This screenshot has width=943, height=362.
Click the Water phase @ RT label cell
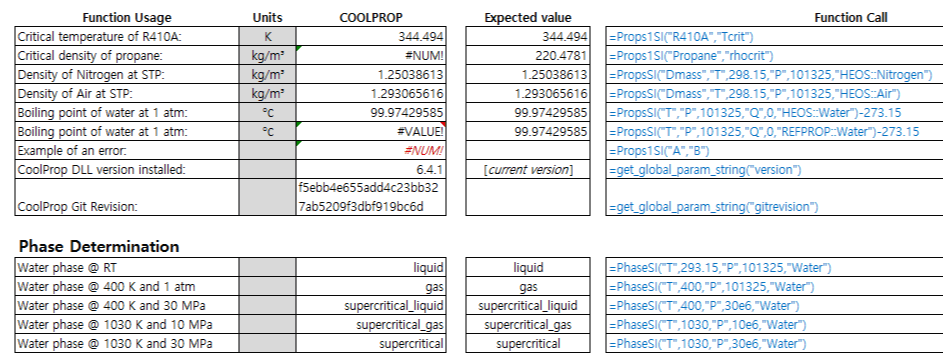click(x=127, y=268)
